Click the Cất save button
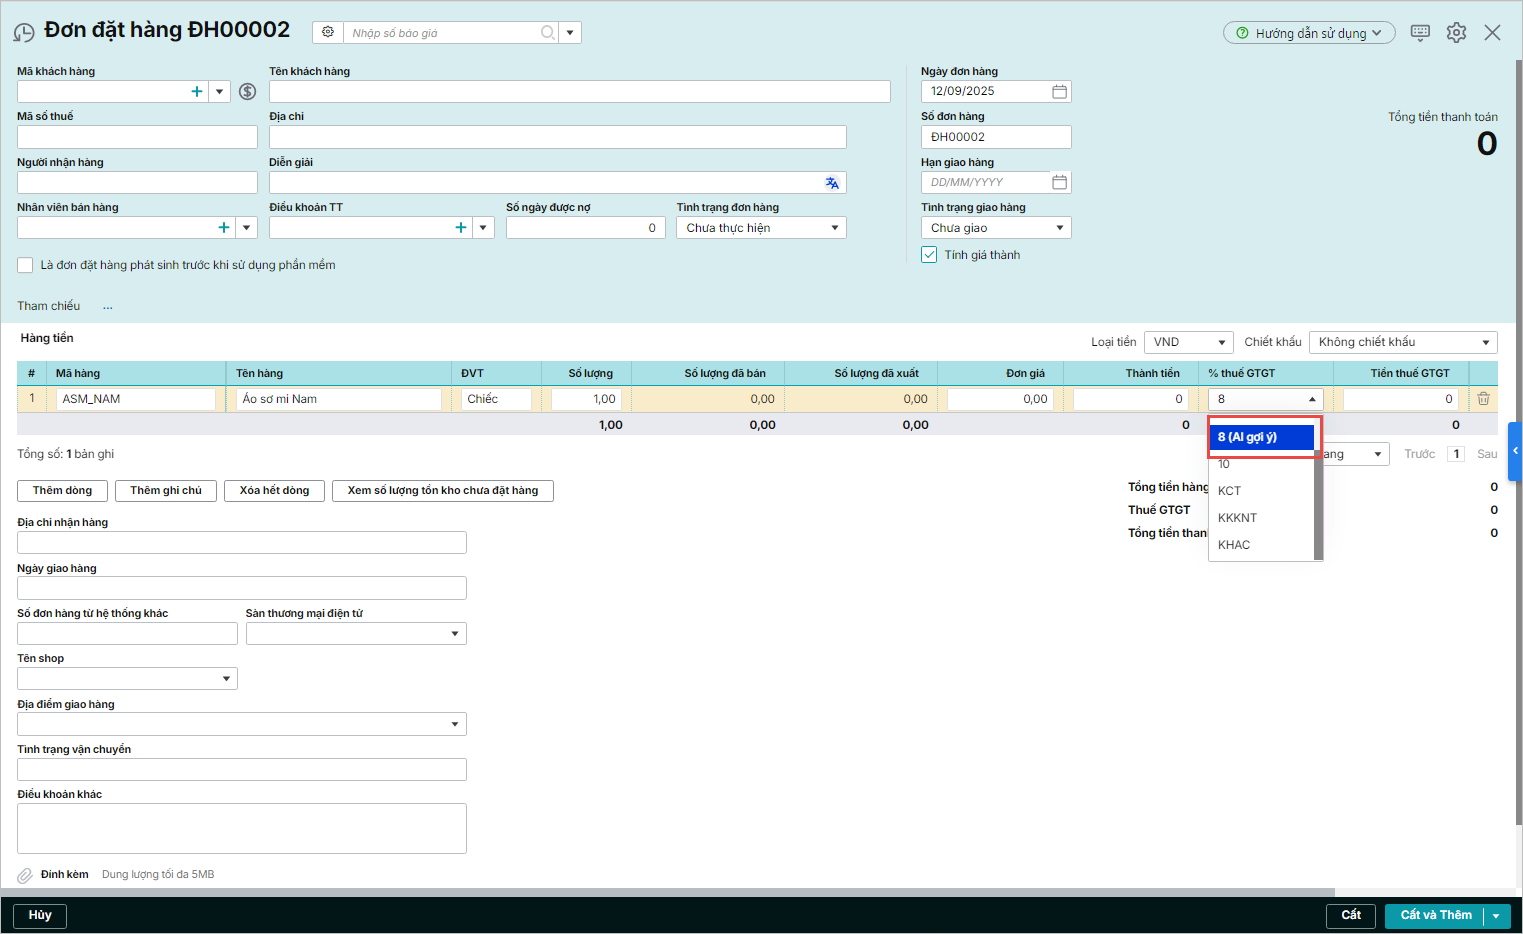Viewport: 1523px width, 934px height. [x=1350, y=915]
